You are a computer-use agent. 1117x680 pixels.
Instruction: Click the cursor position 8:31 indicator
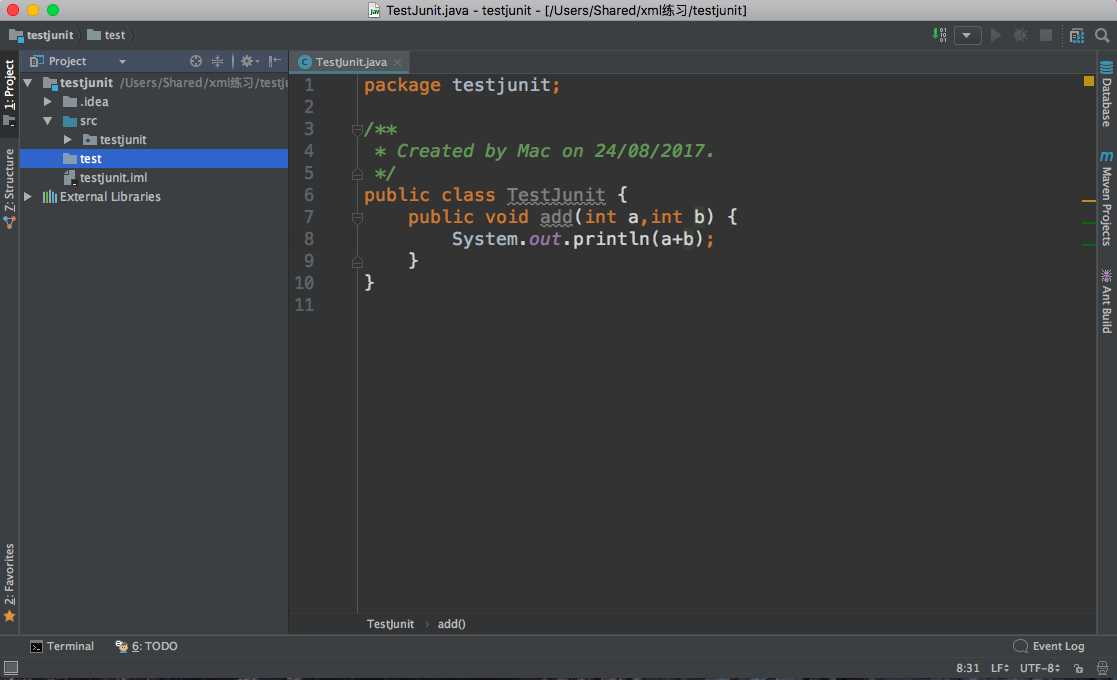click(x=967, y=668)
